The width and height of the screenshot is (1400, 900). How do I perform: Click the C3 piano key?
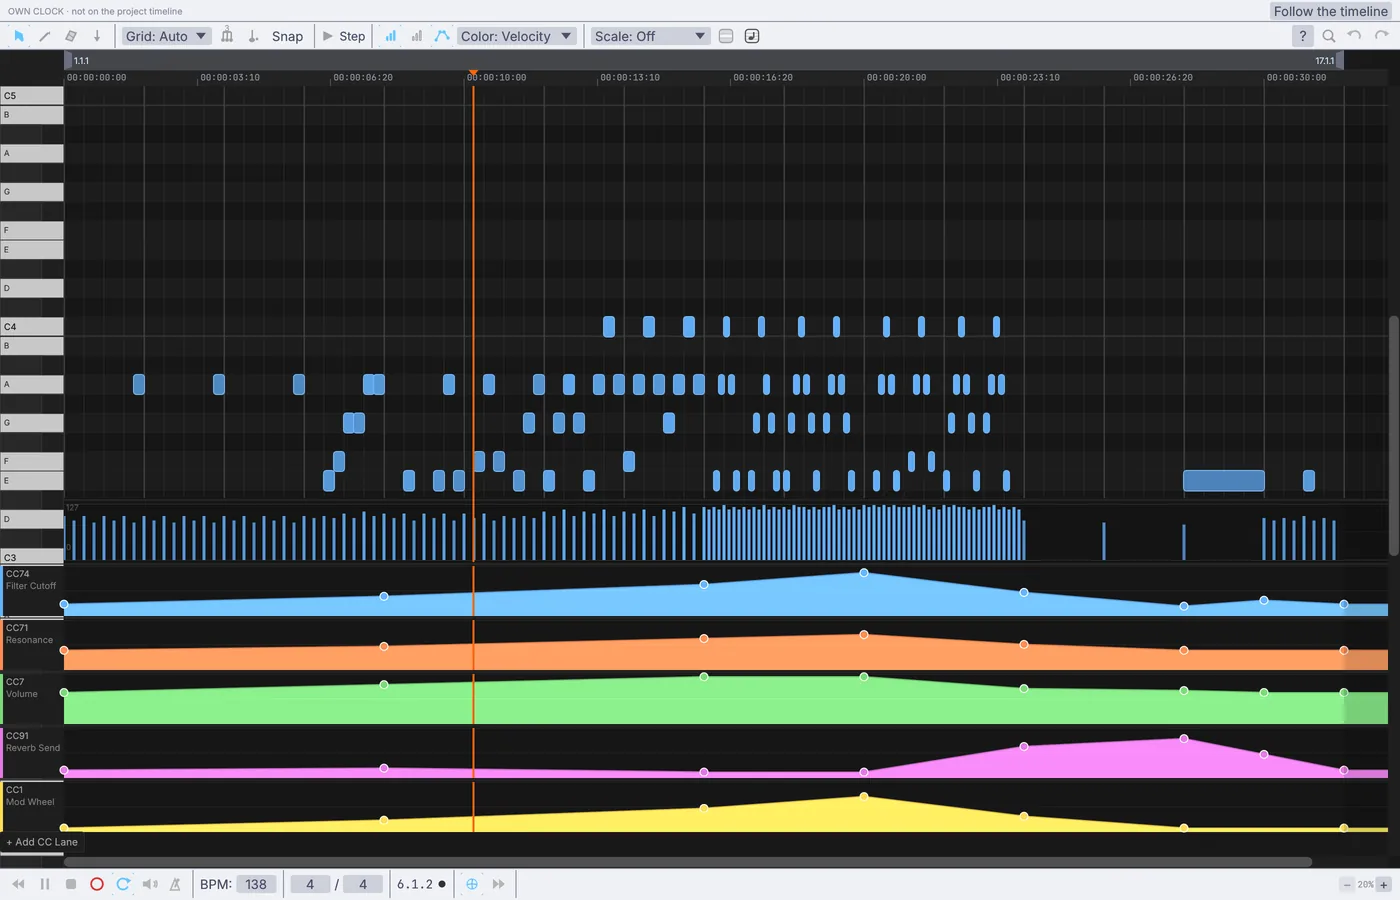coord(32,557)
